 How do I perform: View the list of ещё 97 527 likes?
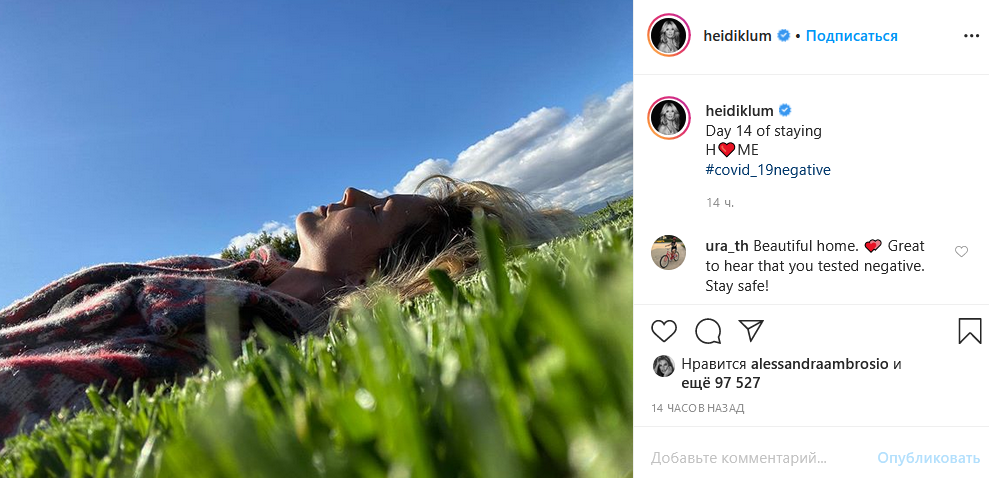click(721, 383)
